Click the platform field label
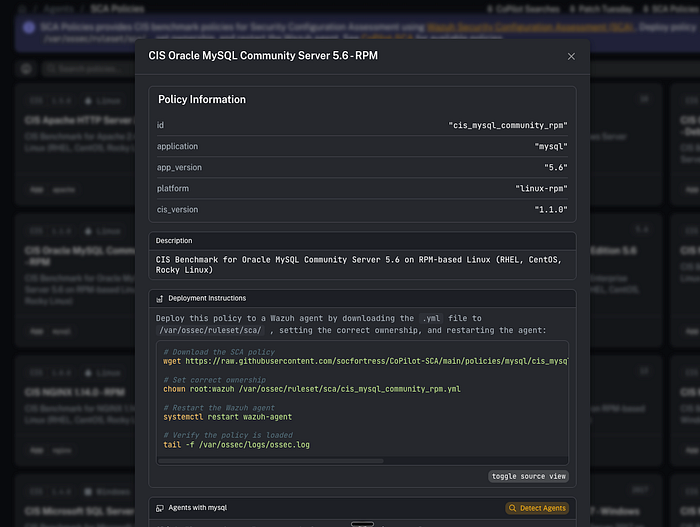The height and width of the screenshot is (527, 700). [172, 188]
